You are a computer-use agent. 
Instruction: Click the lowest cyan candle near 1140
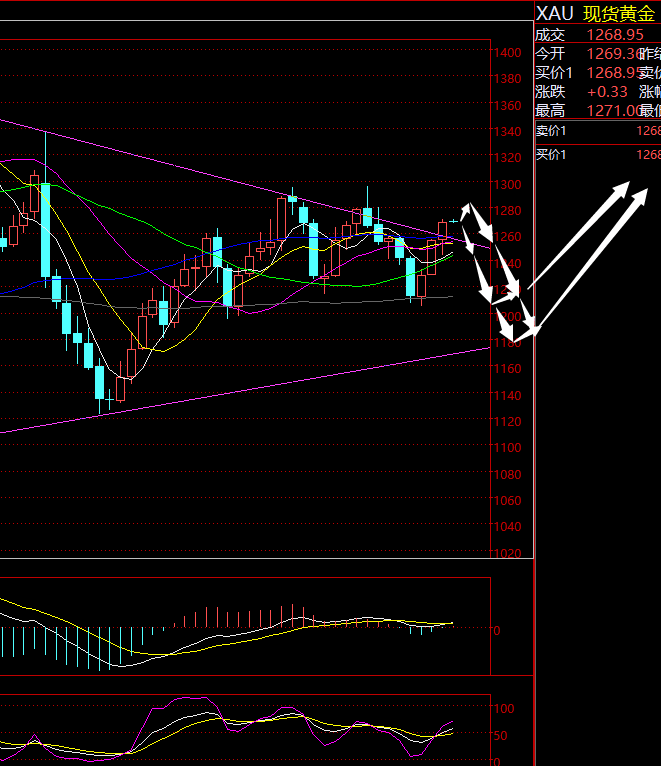[x=99, y=383]
